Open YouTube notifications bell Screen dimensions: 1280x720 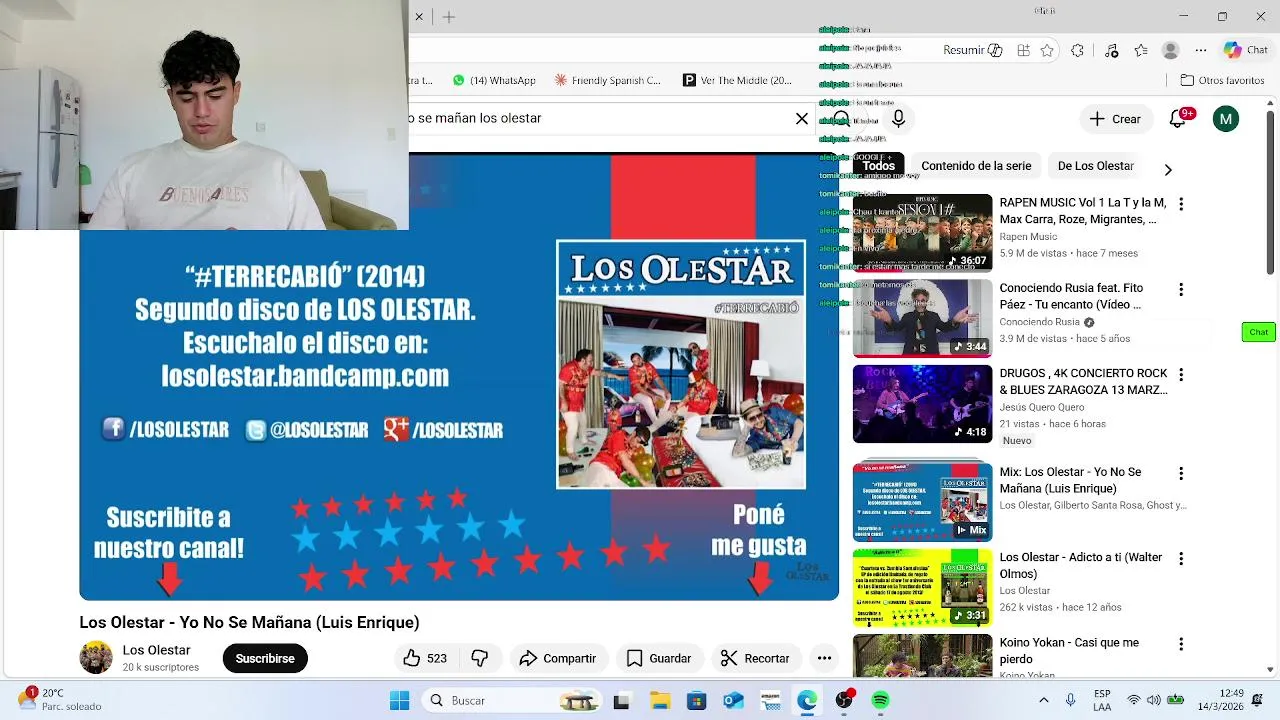coord(1179,118)
